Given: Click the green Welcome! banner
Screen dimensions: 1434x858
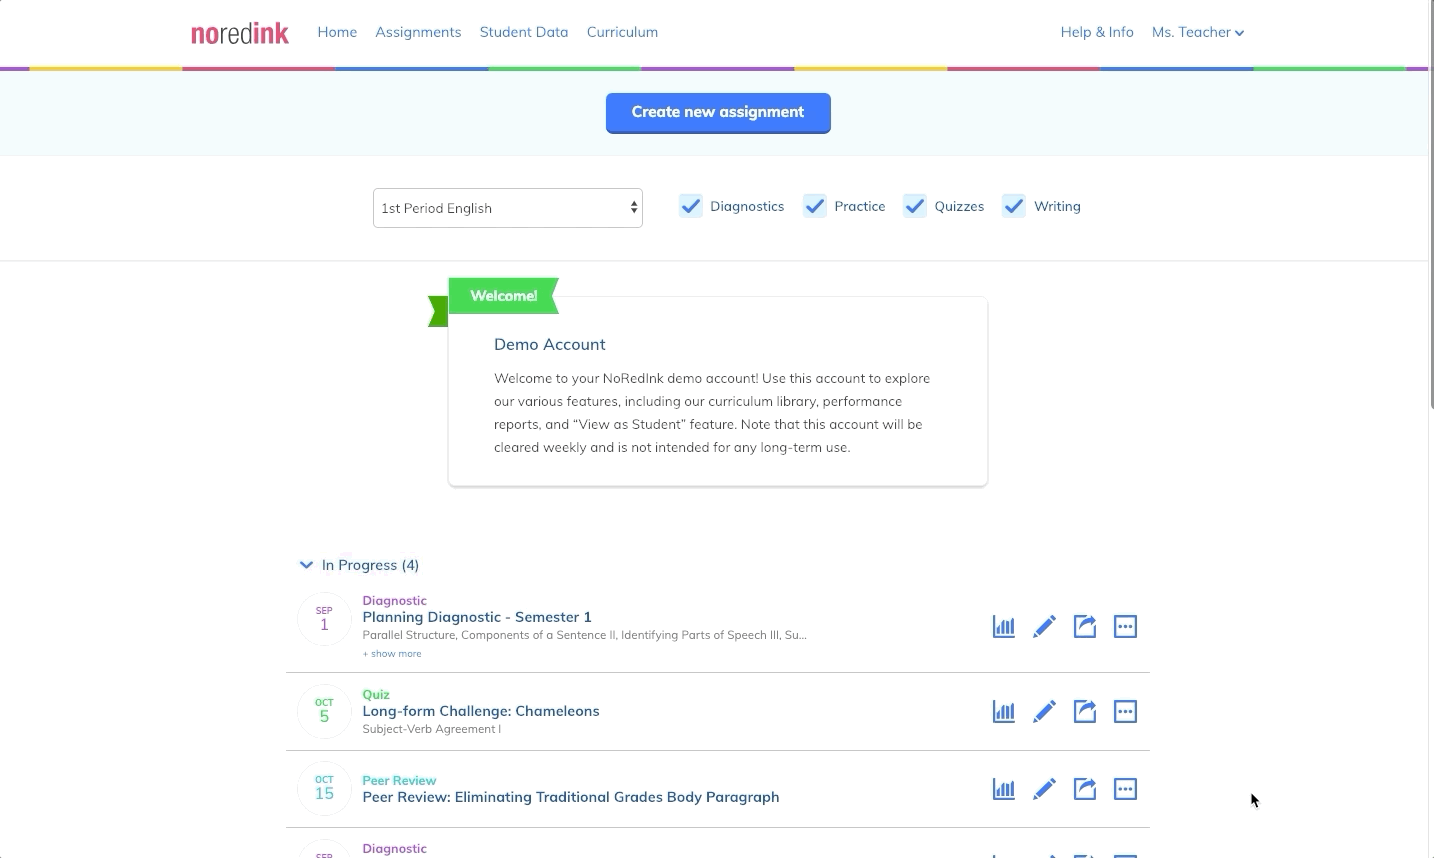Looking at the screenshot, I should [x=503, y=296].
